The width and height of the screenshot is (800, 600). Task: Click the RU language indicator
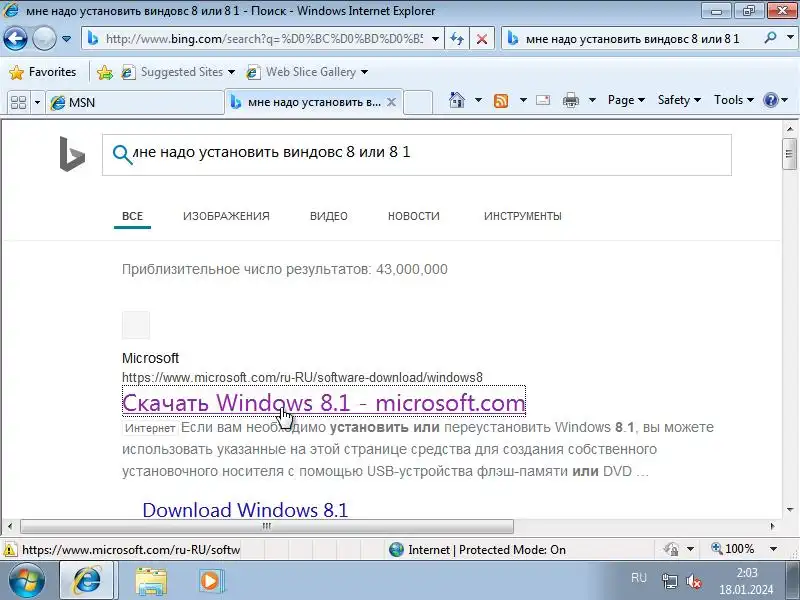639,578
